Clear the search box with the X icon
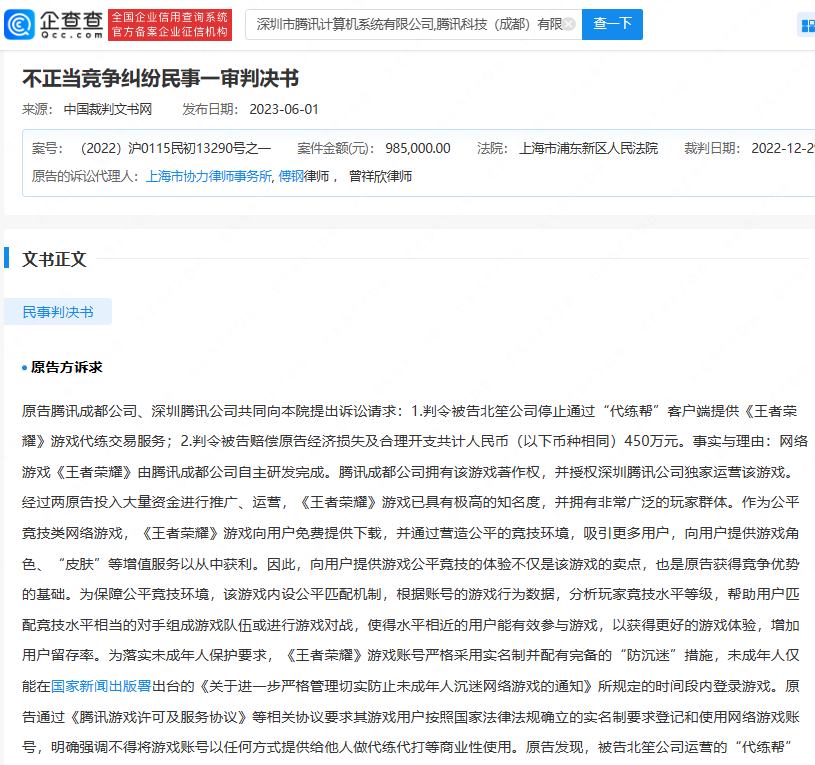Screen dimensions: 815x765 [x=569, y=24]
